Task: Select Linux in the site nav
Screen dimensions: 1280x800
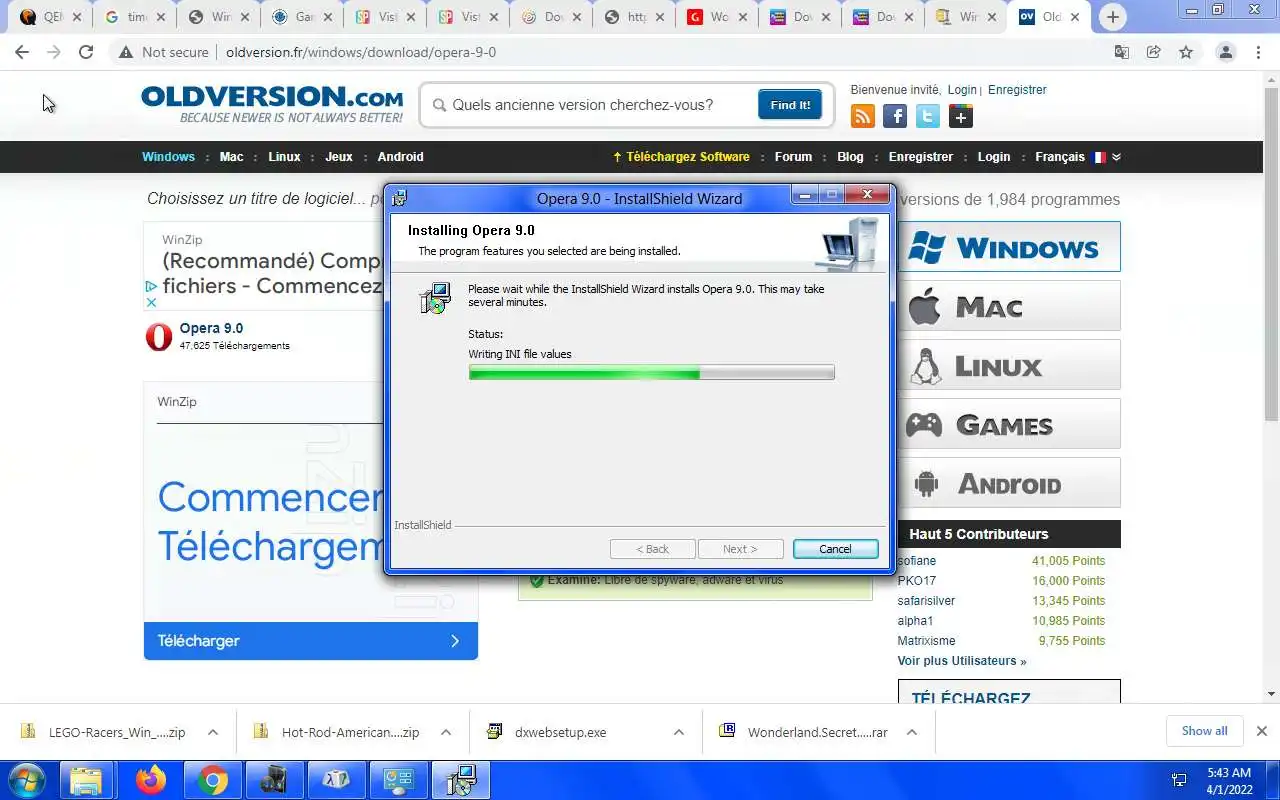Action: 284,157
